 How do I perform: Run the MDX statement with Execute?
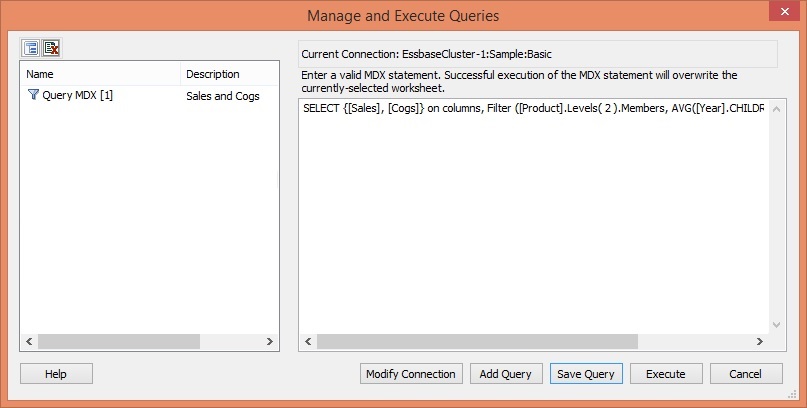pyautogui.click(x=666, y=374)
